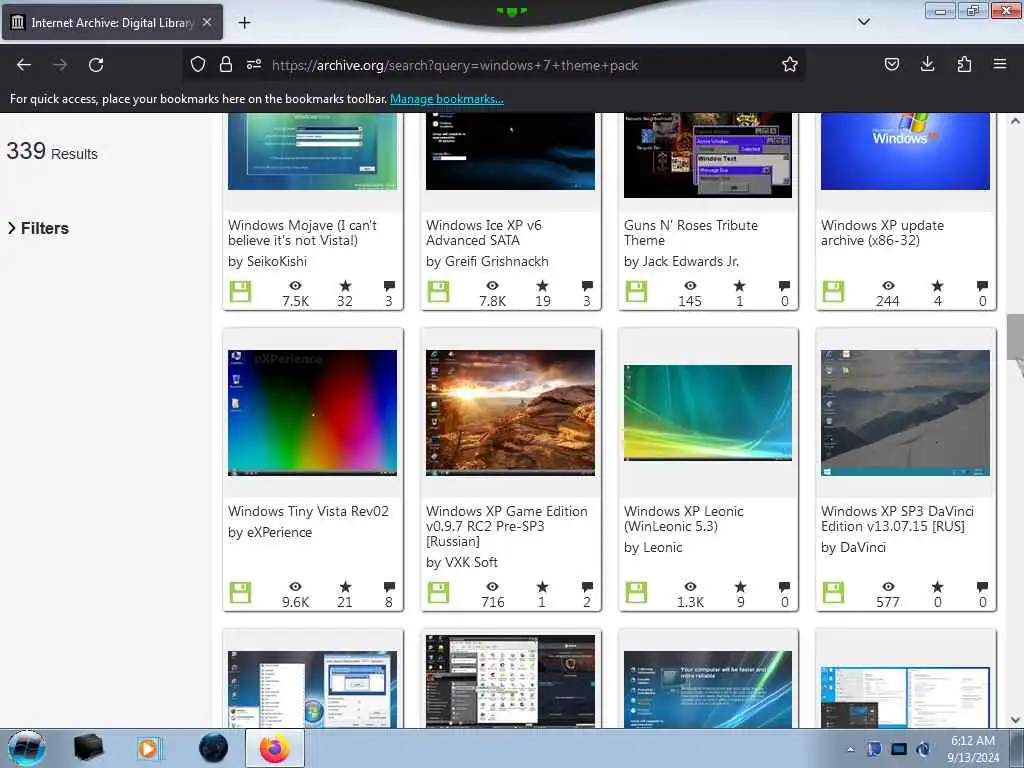Open Windows XP update archive title

(882, 232)
